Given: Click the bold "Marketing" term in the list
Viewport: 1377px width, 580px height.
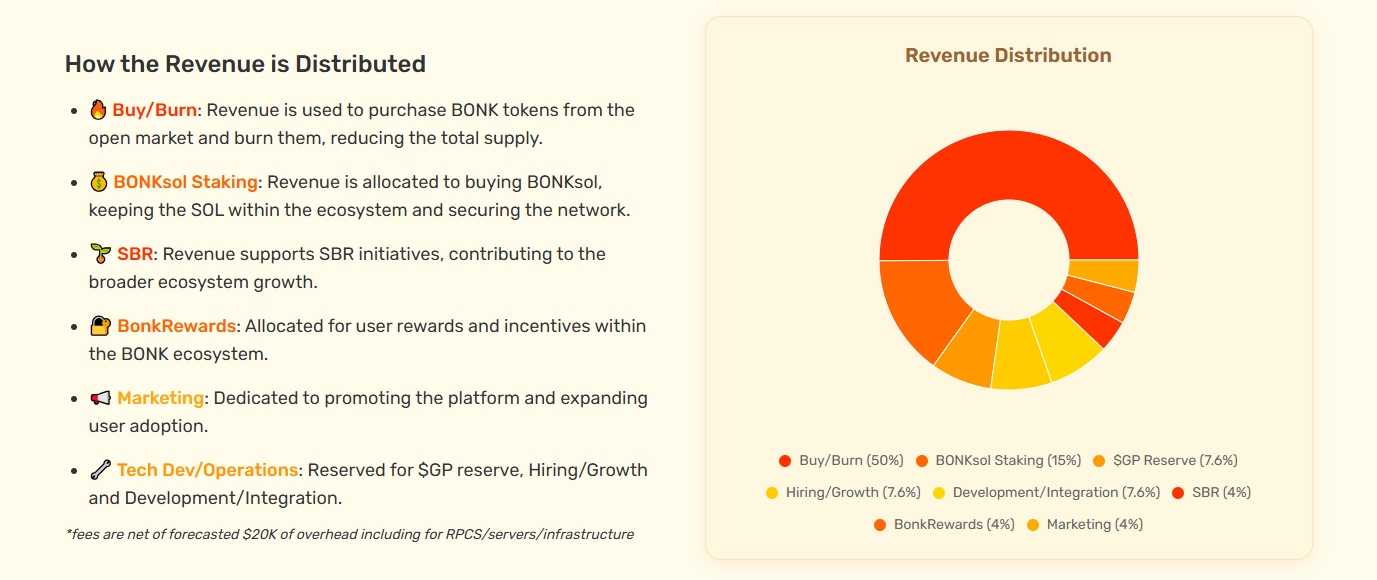Looking at the screenshot, I should point(161,398).
